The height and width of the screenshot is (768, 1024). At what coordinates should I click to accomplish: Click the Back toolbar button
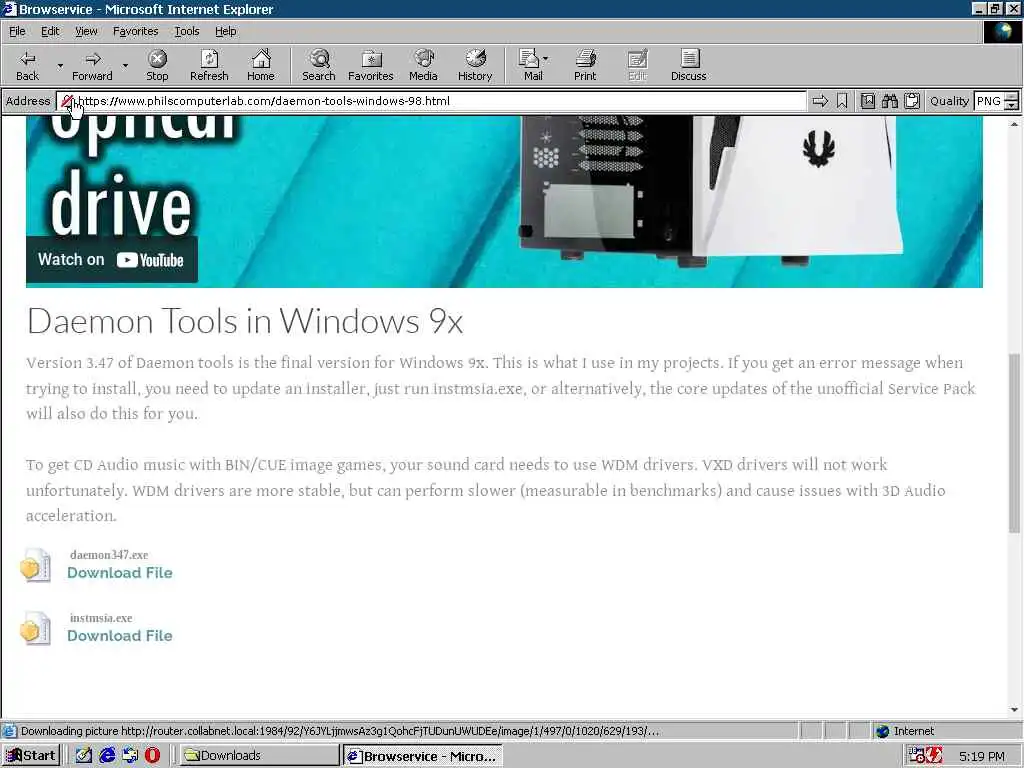click(x=27, y=65)
